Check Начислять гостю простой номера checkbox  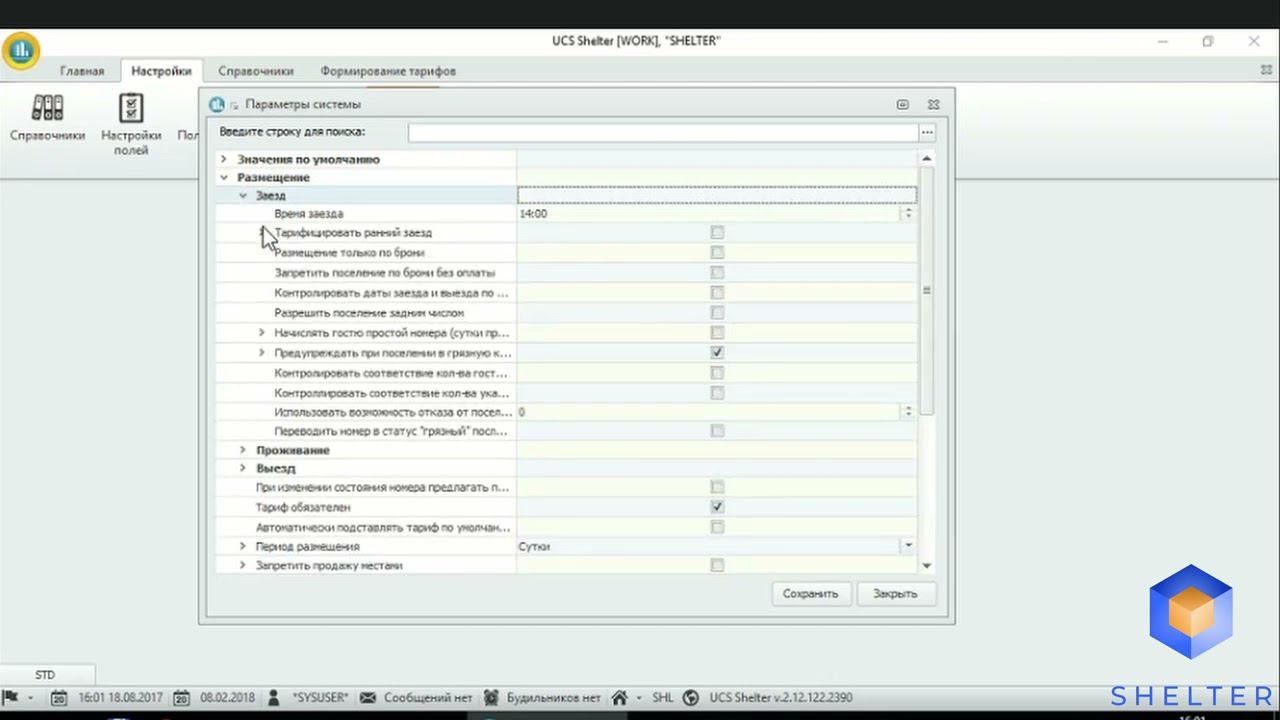(717, 332)
